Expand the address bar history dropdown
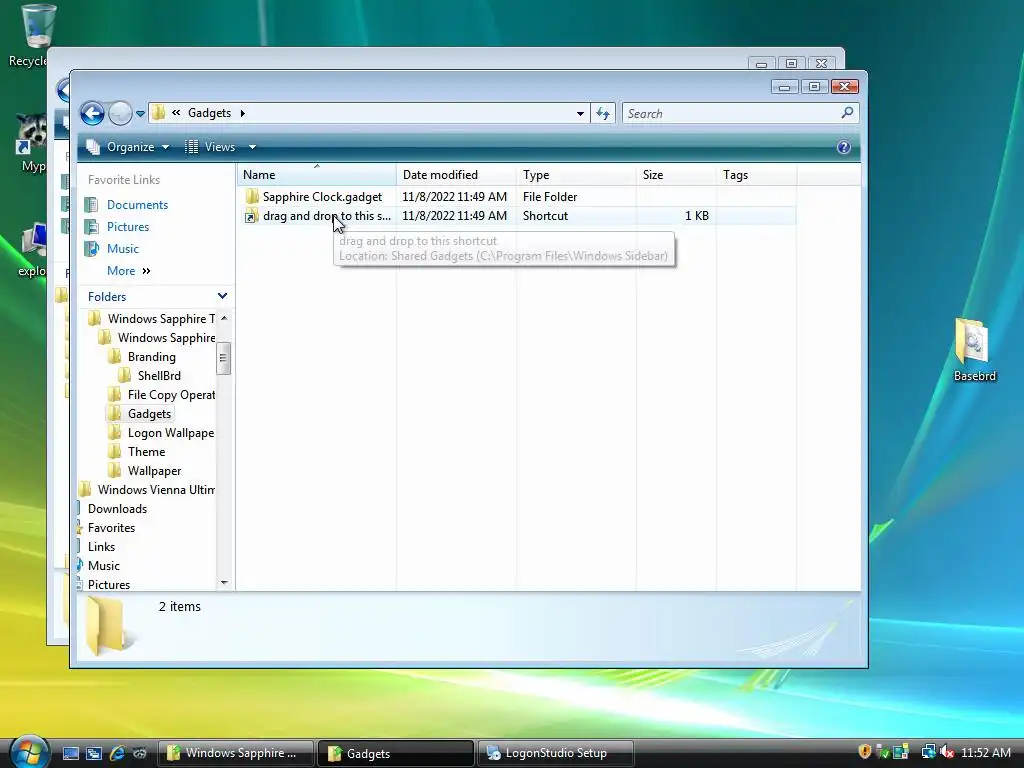Viewport: 1024px width, 768px height. coord(580,114)
